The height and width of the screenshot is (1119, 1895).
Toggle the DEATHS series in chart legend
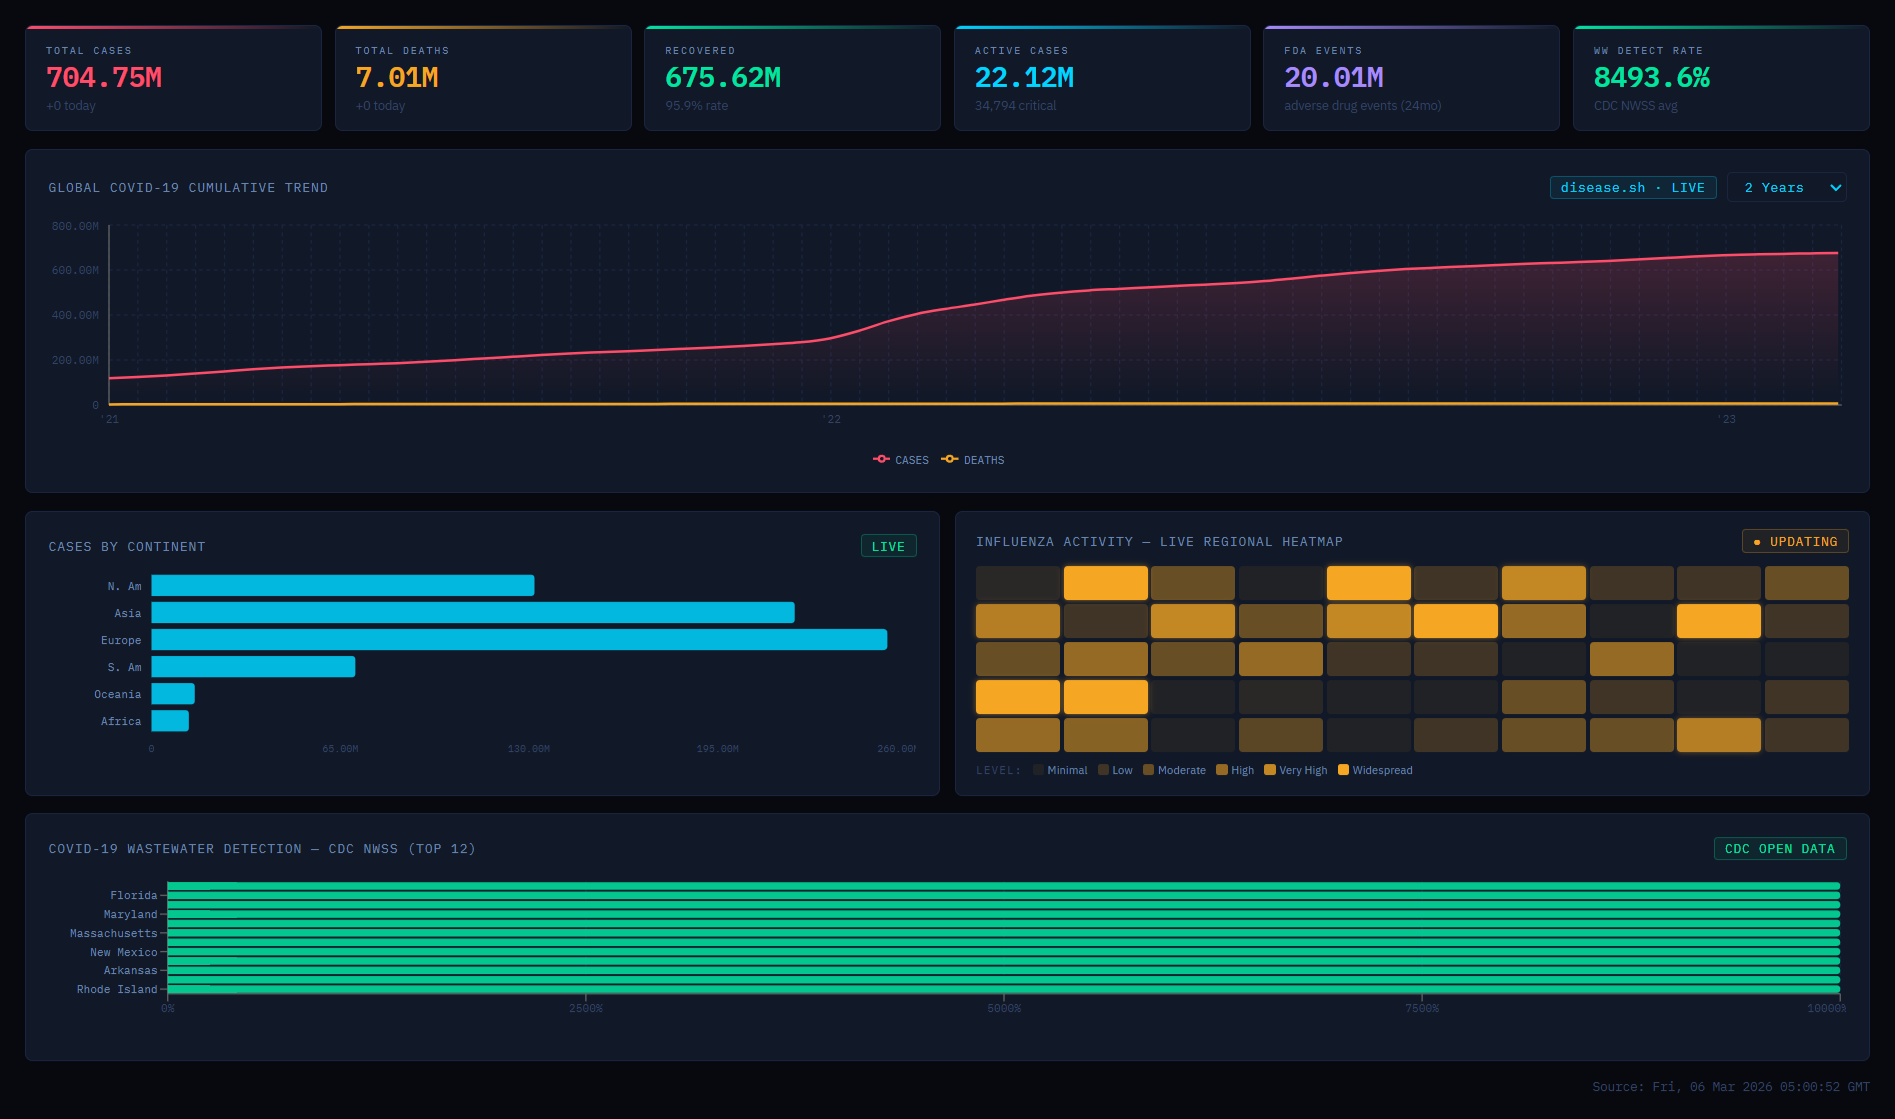[973, 460]
